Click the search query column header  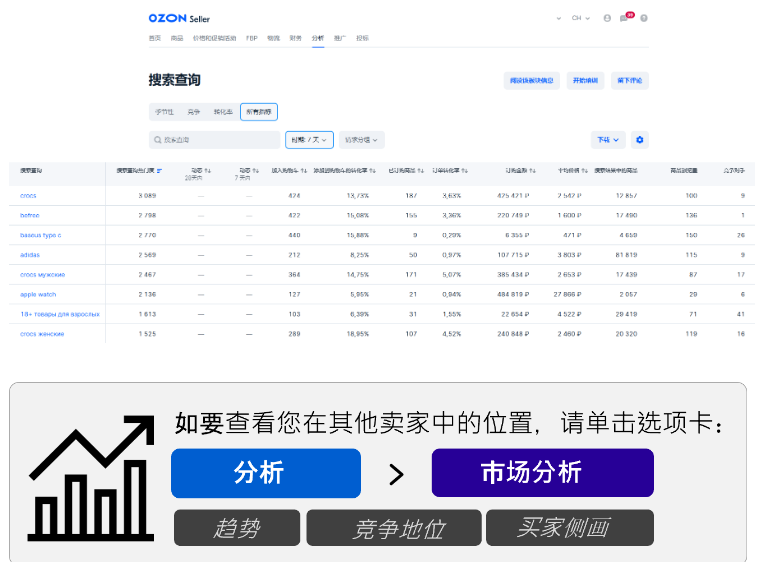point(31,171)
